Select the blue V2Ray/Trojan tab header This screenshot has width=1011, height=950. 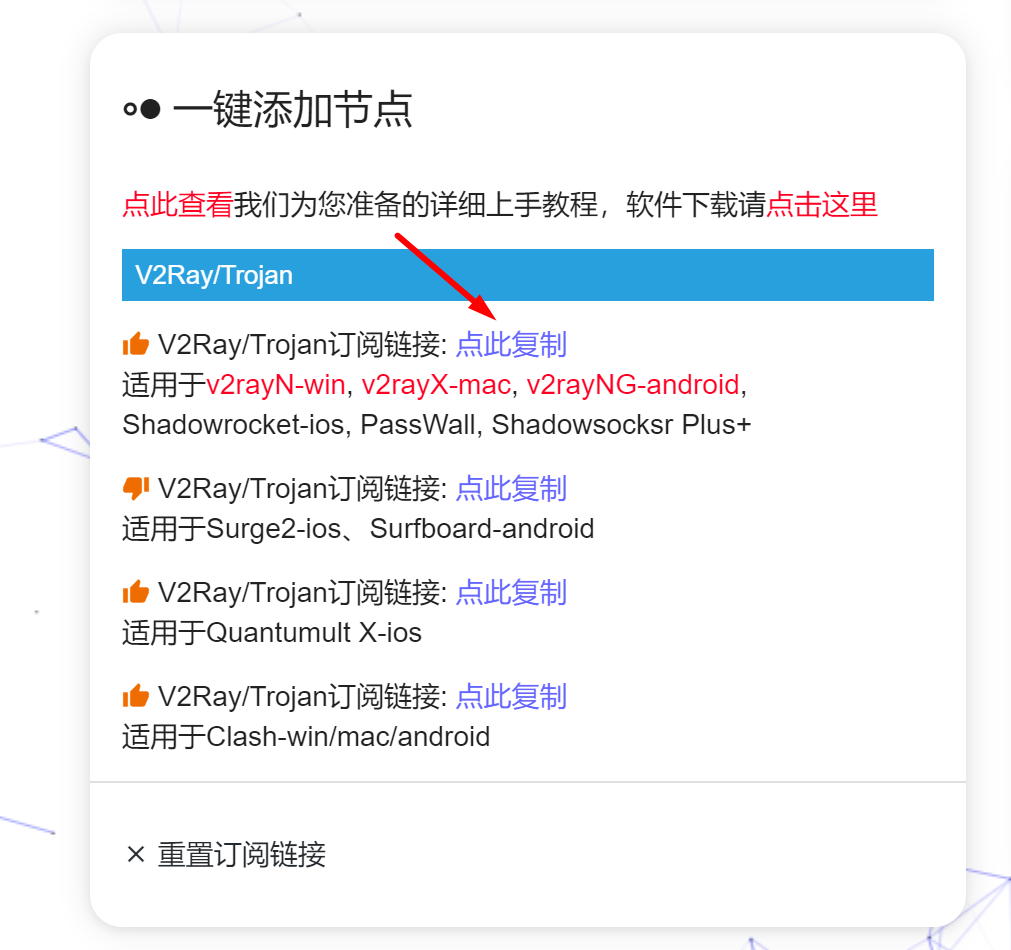[527, 275]
